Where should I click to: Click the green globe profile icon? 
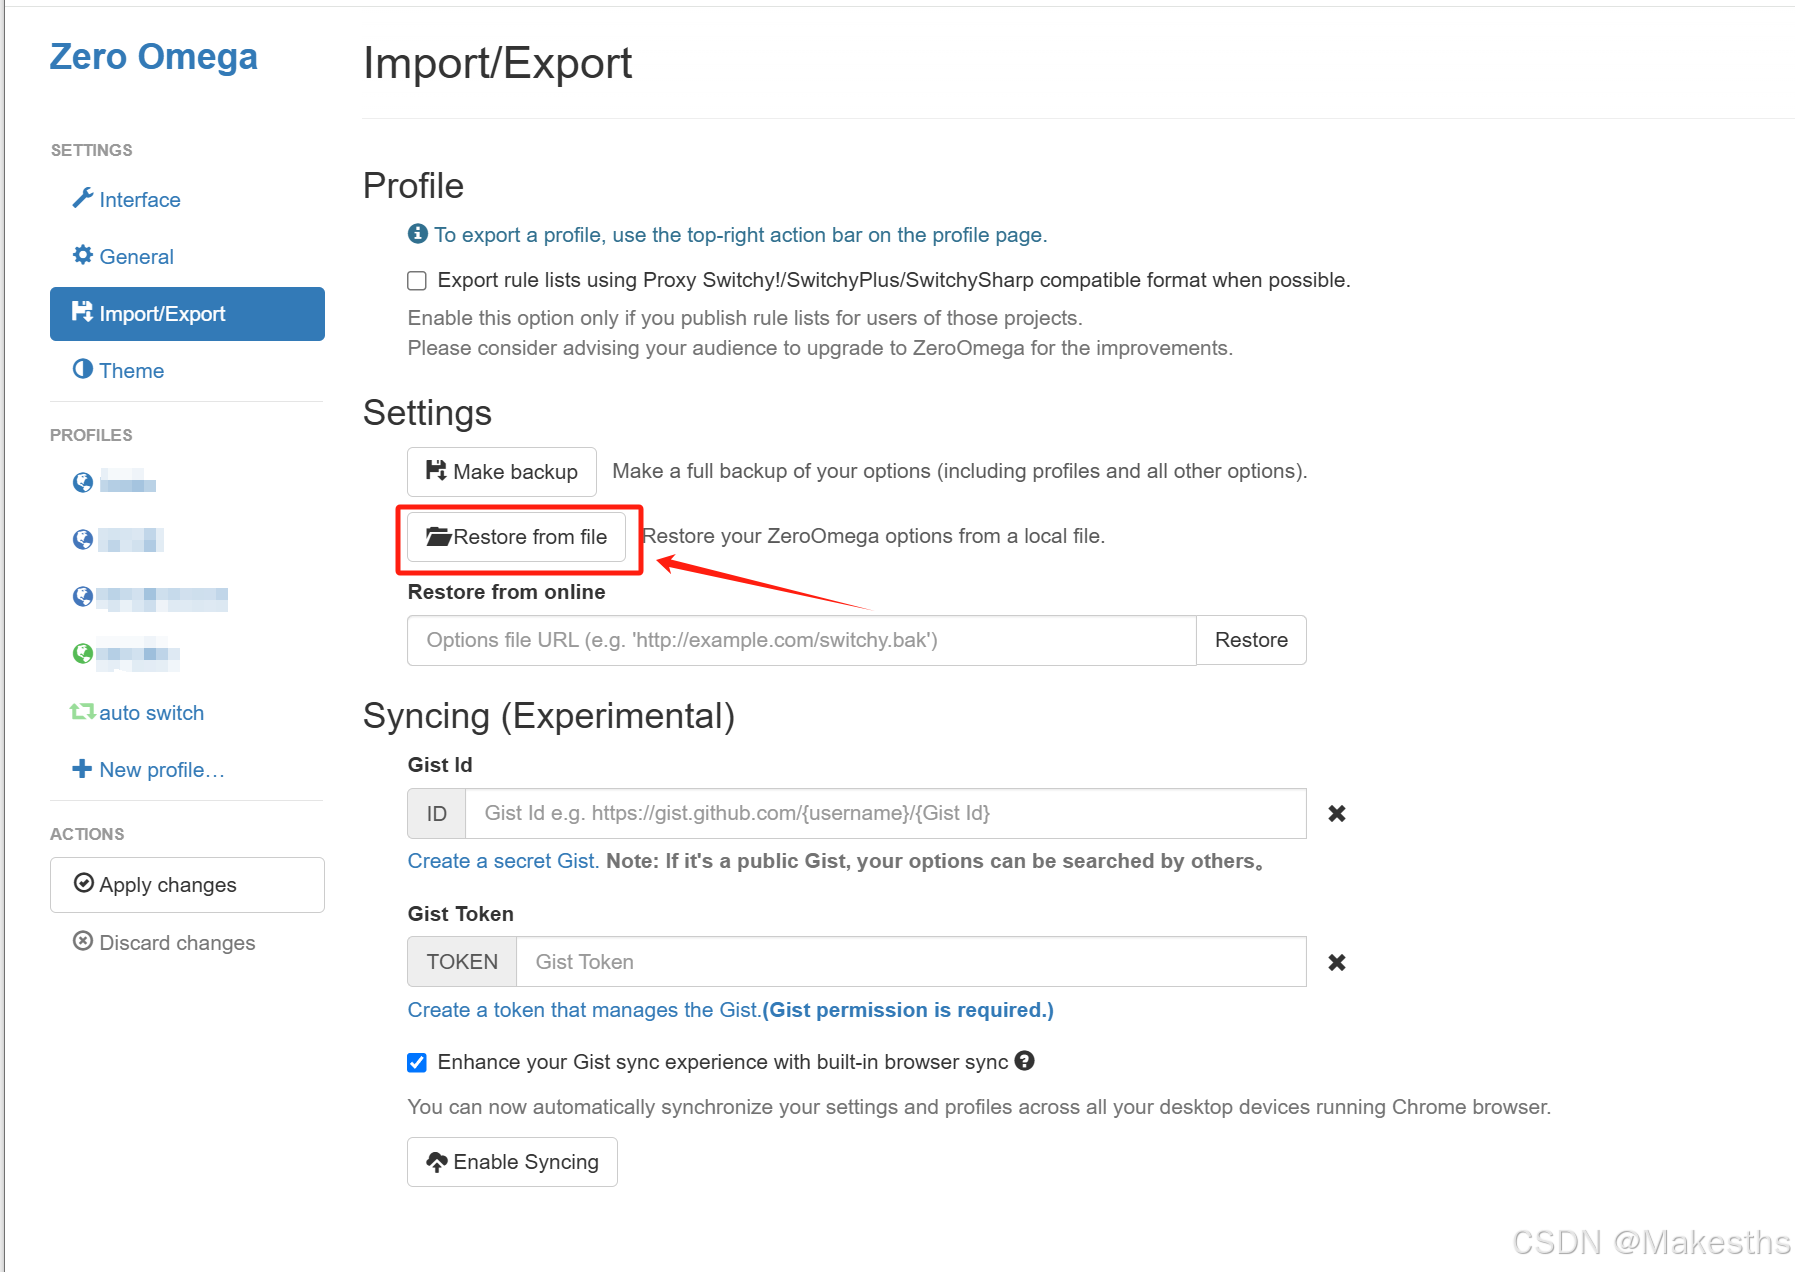pos(83,655)
